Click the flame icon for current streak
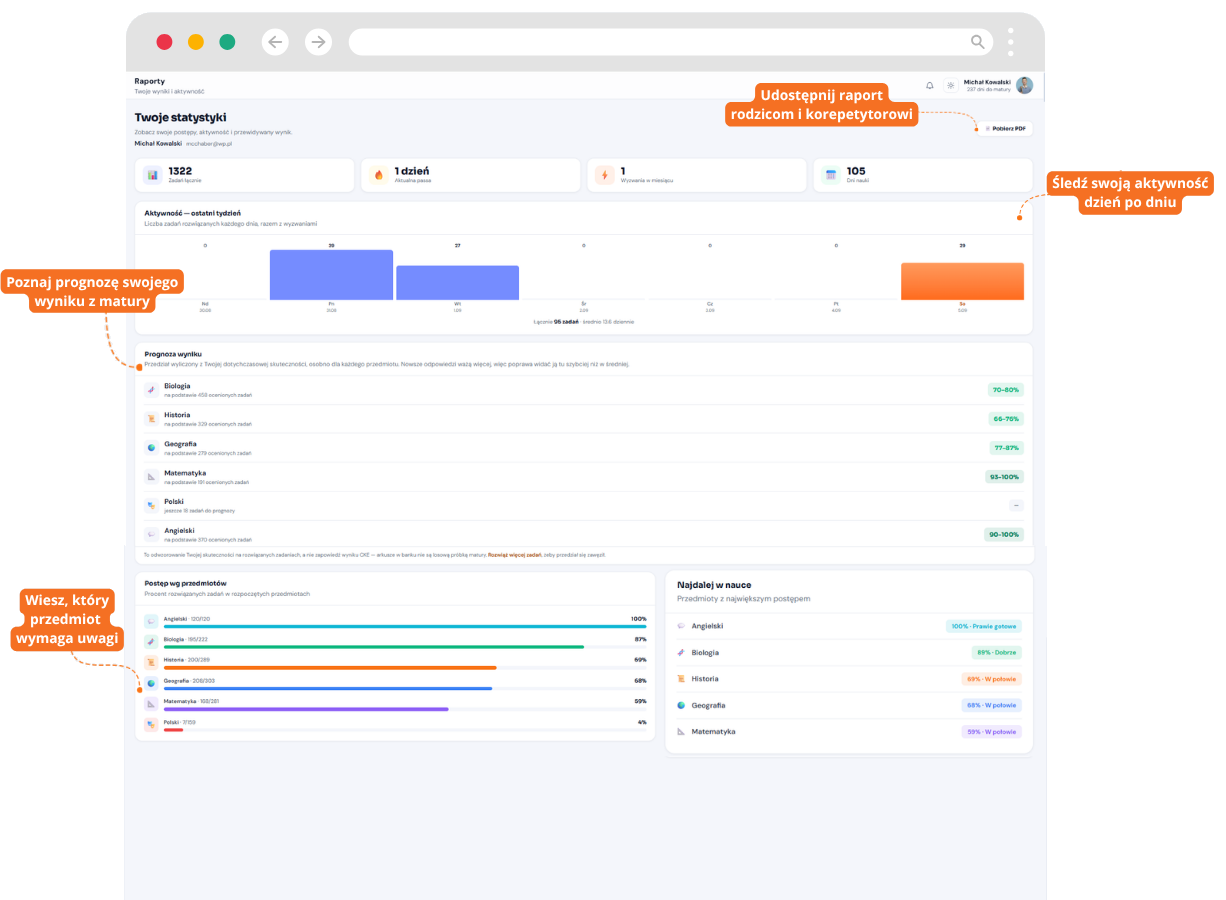1226x900 pixels. click(379, 175)
